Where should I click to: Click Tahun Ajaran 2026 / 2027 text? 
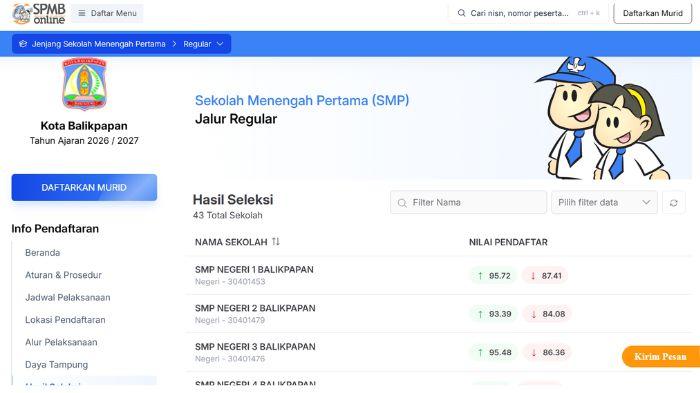click(84, 141)
